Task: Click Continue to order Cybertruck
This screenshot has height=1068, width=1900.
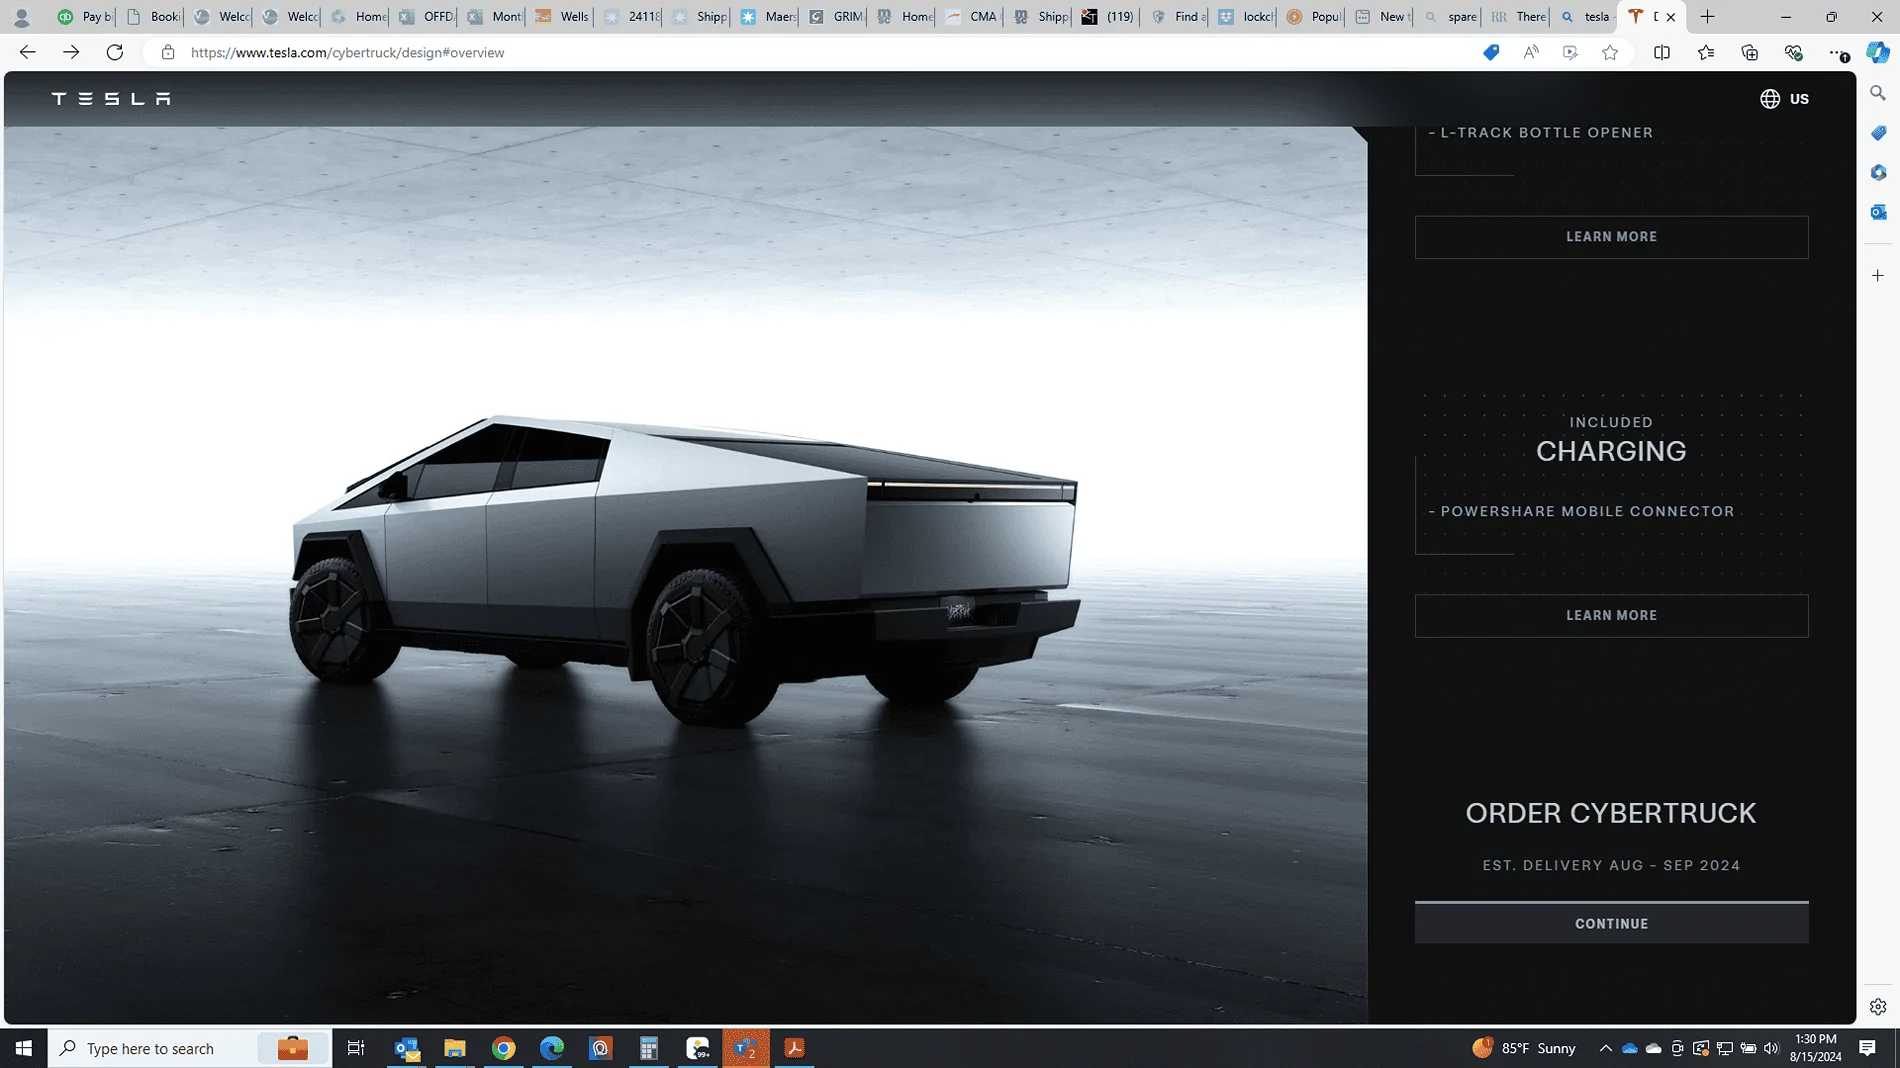Action: (1611, 923)
